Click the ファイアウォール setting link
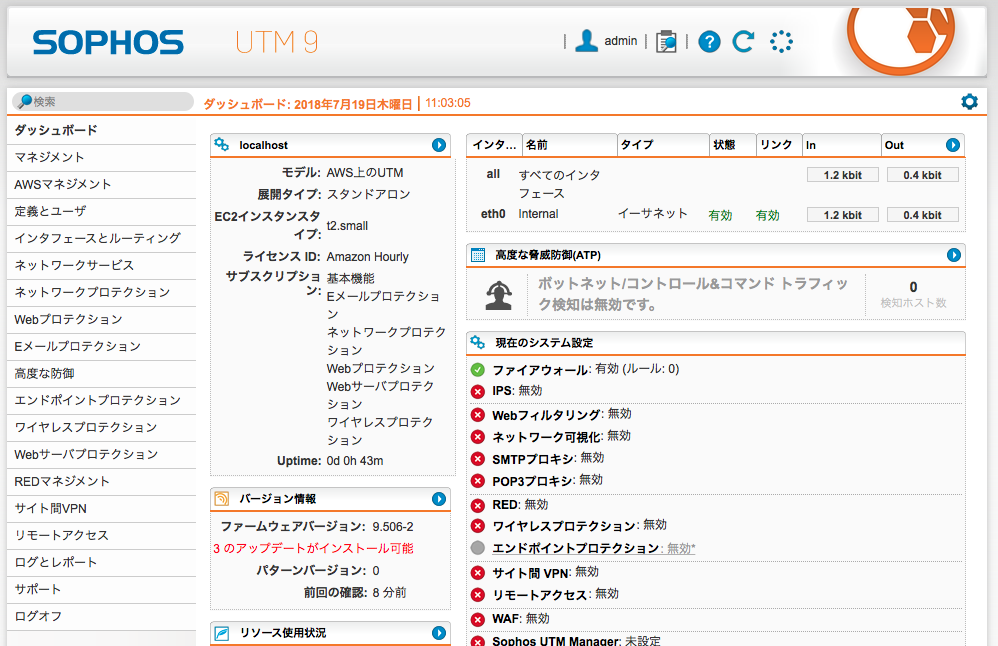This screenshot has width=998, height=646. [x=540, y=370]
